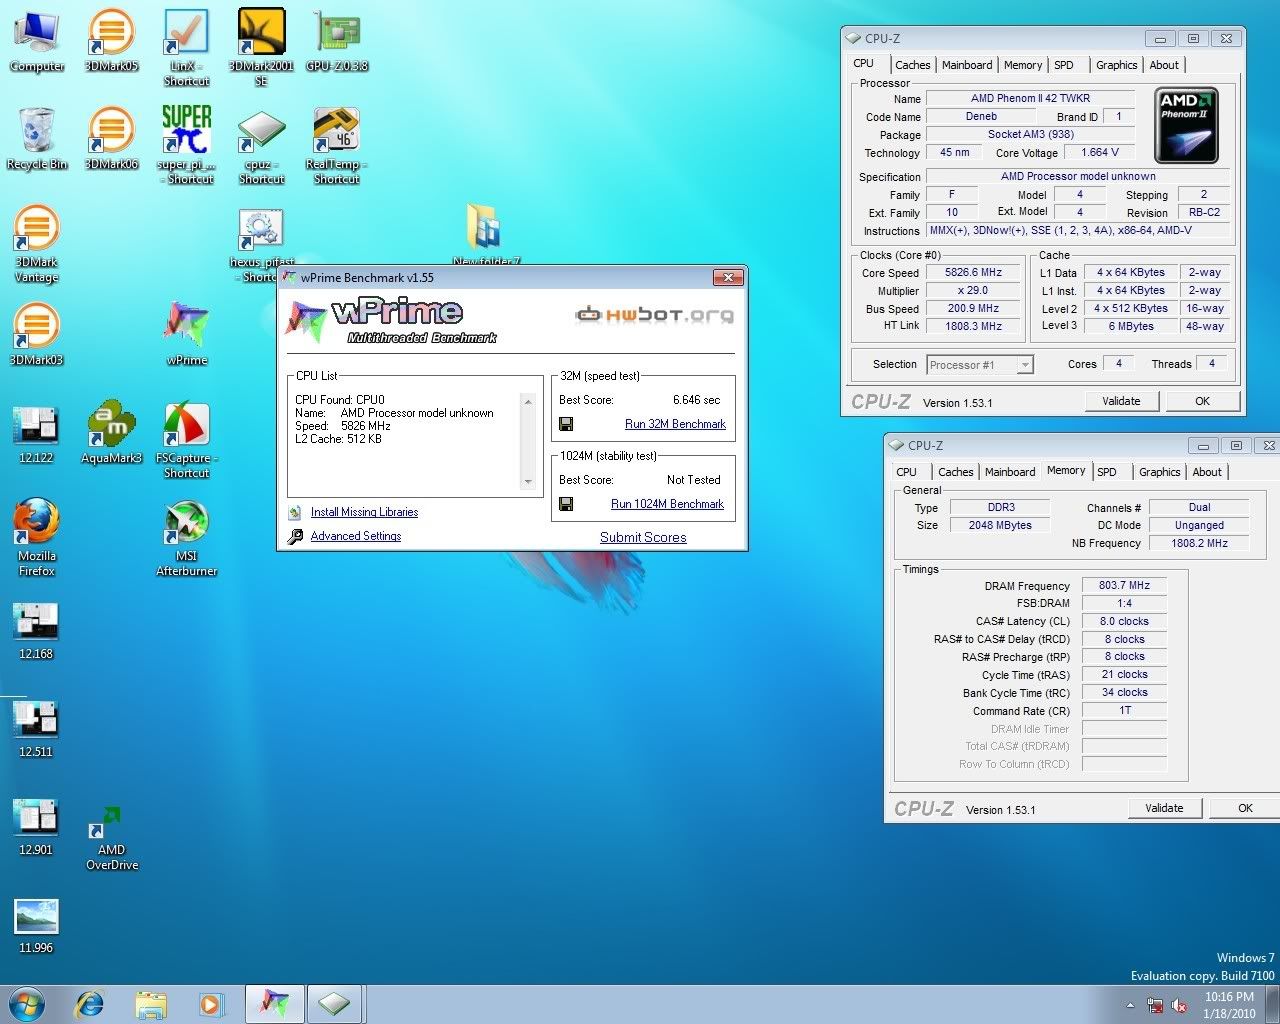Open wPrime Advanced Settings
The width and height of the screenshot is (1280, 1024).
pyautogui.click(x=355, y=536)
